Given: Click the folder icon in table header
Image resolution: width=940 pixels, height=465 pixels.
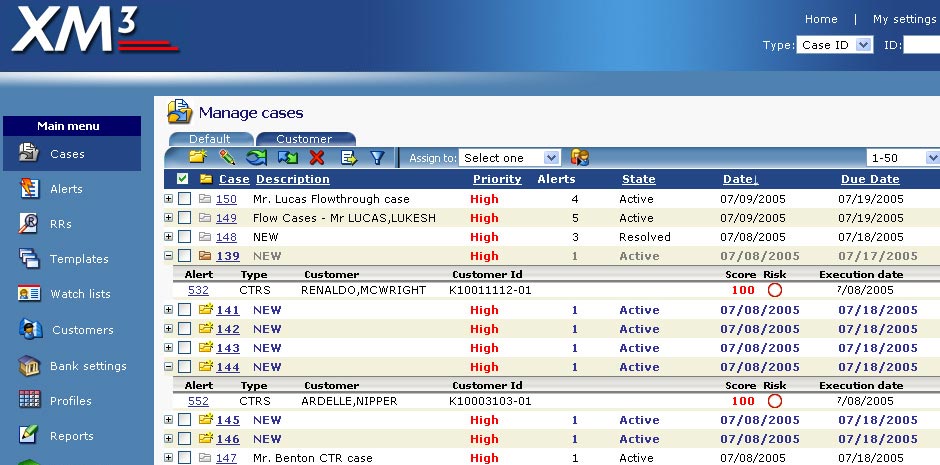Looking at the screenshot, I should (x=206, y=179).
